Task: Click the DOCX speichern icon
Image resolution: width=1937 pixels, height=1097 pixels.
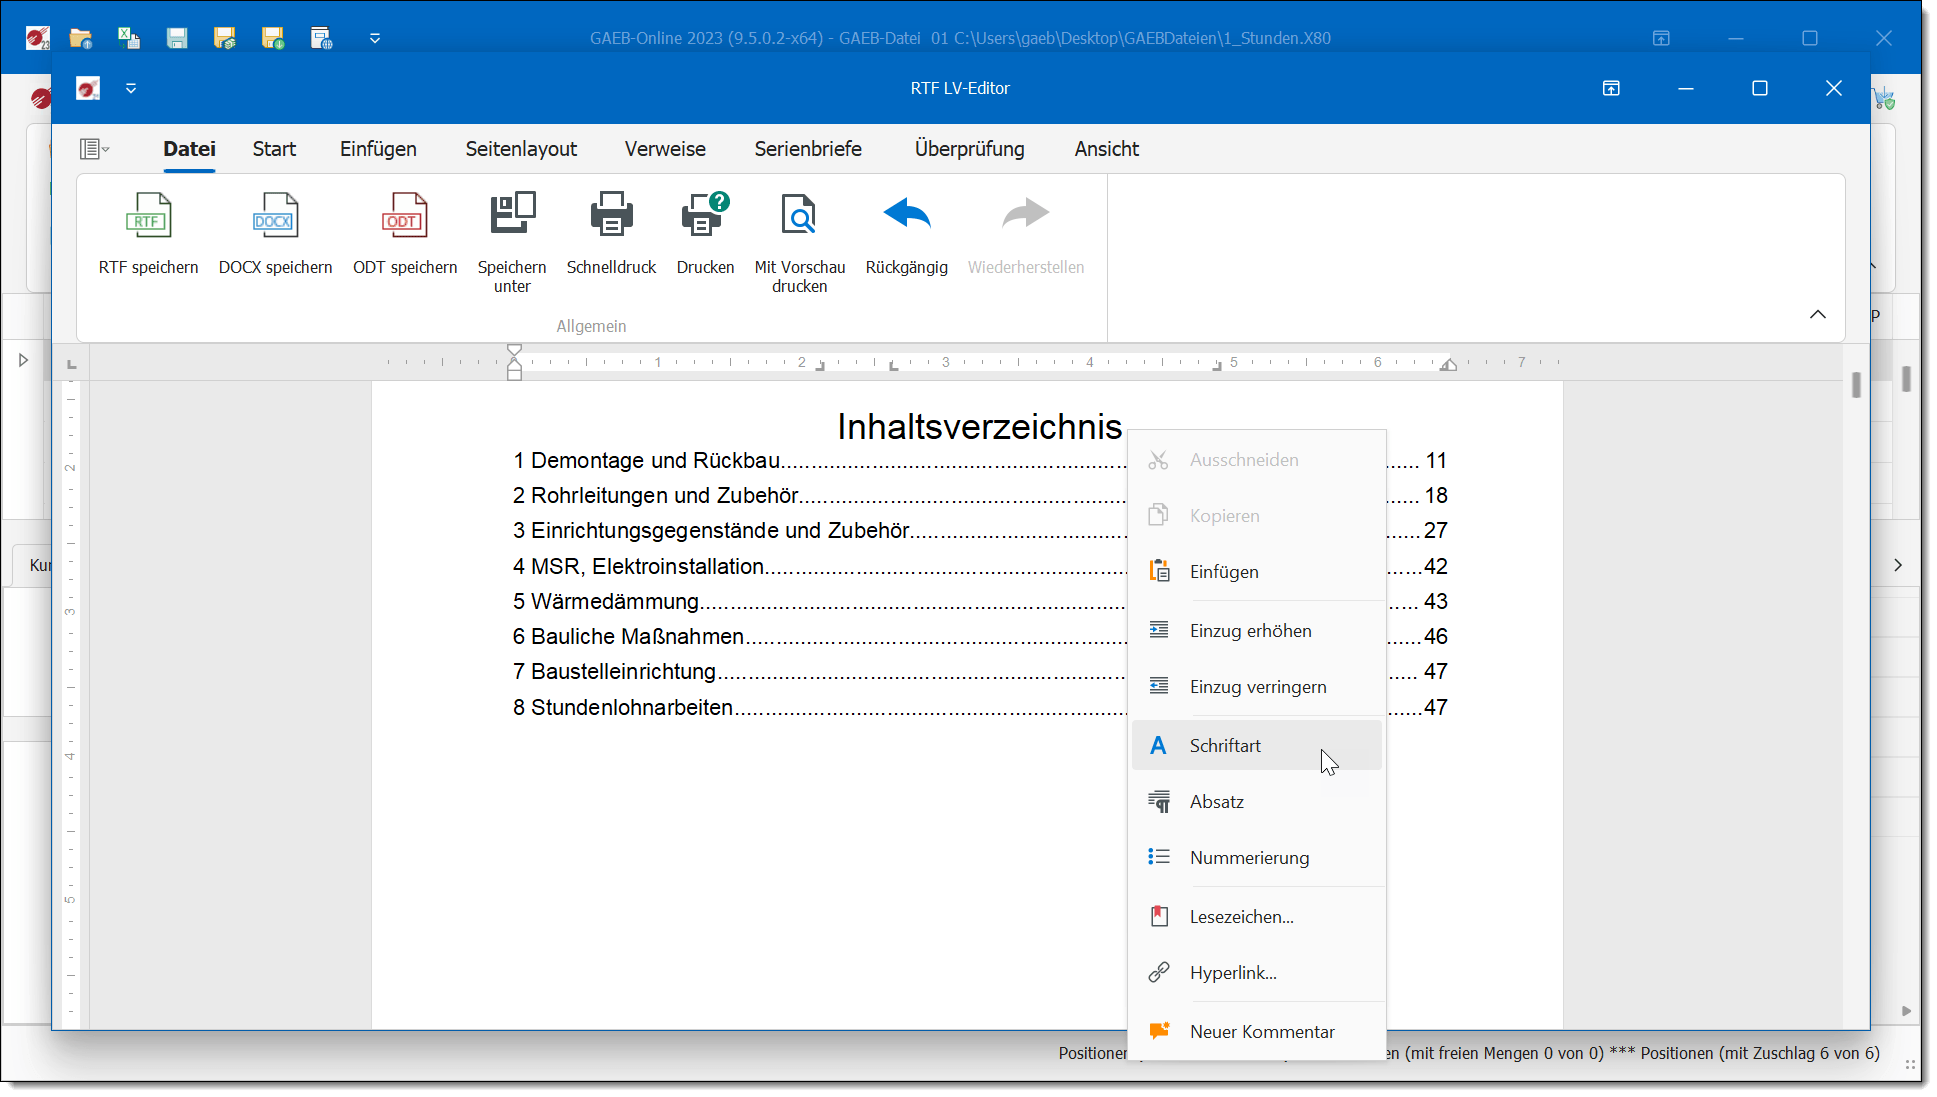Action: click(x=275, y=216)
